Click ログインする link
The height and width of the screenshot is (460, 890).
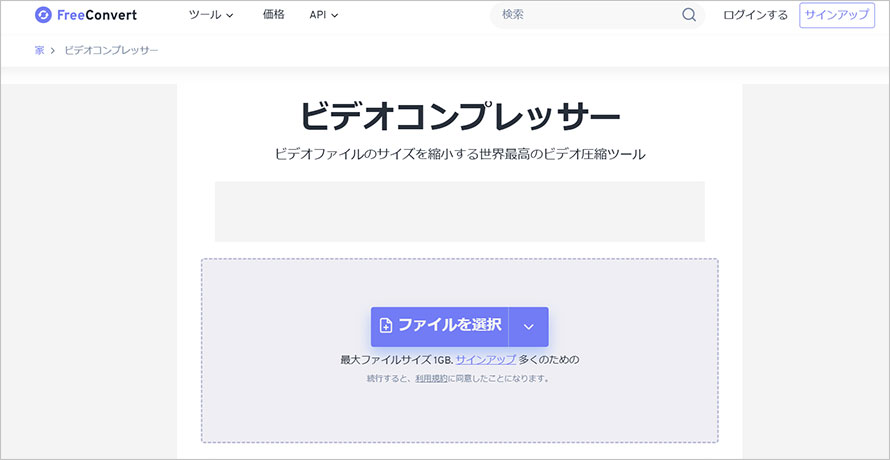click(755, 15)
